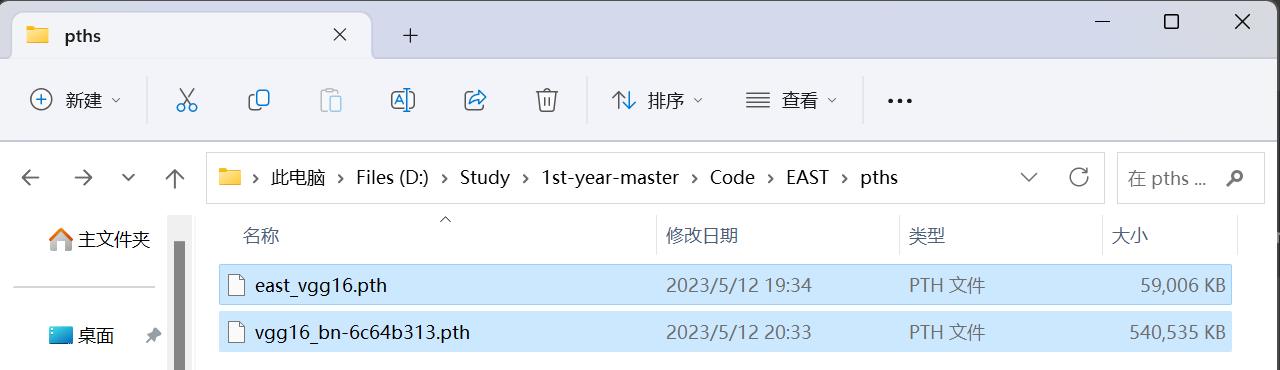The image size is (1280, 370).
Task: Go back with the left arrow
Action: click(30, 178)
